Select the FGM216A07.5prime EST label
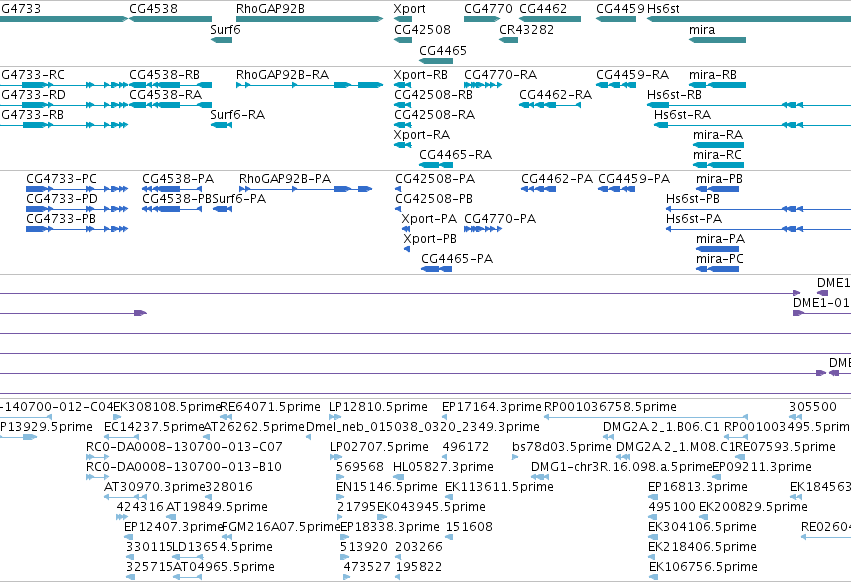The width and height of the screenshot is (851, 582). point(281,527)
